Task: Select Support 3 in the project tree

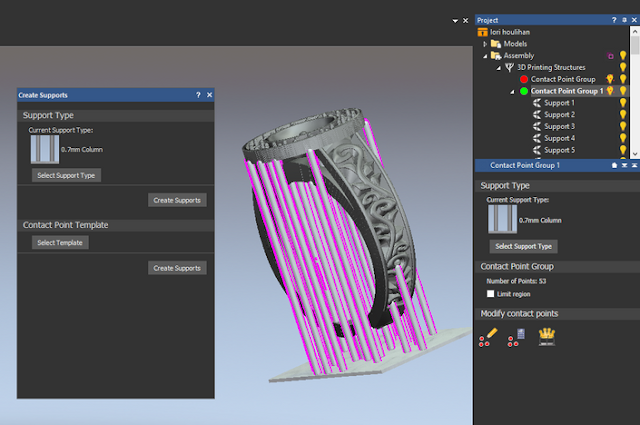Action: pos(559,127)
